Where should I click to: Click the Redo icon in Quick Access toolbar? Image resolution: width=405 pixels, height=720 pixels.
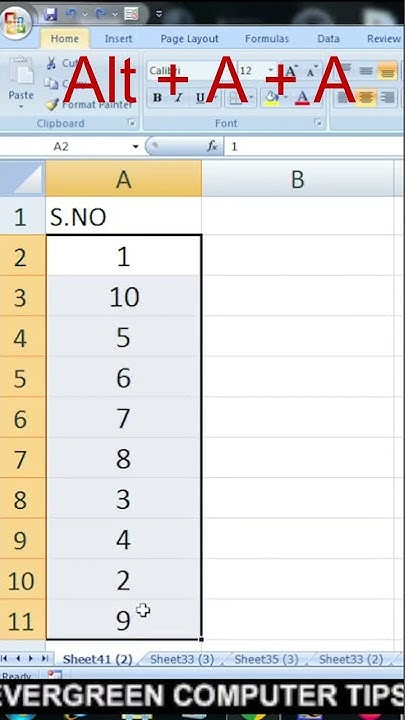pos(101,14)
